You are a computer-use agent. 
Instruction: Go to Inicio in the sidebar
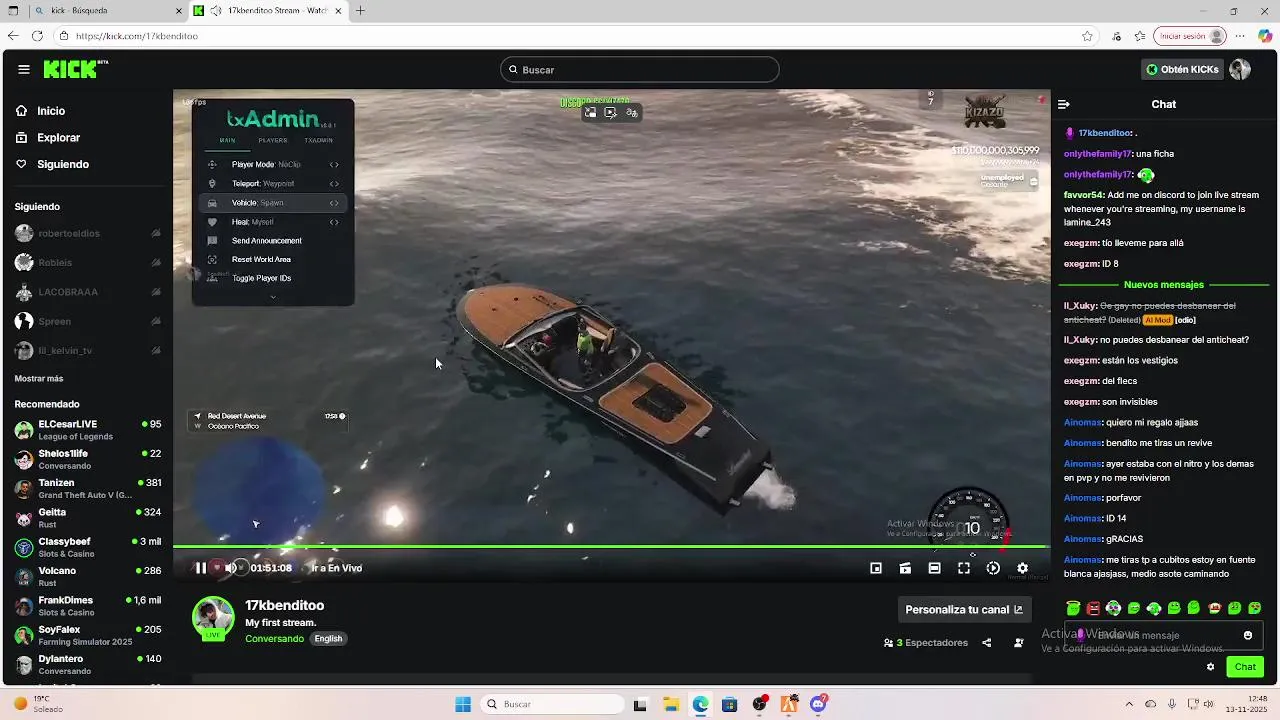pyautogui.click(x=51, y=111)
